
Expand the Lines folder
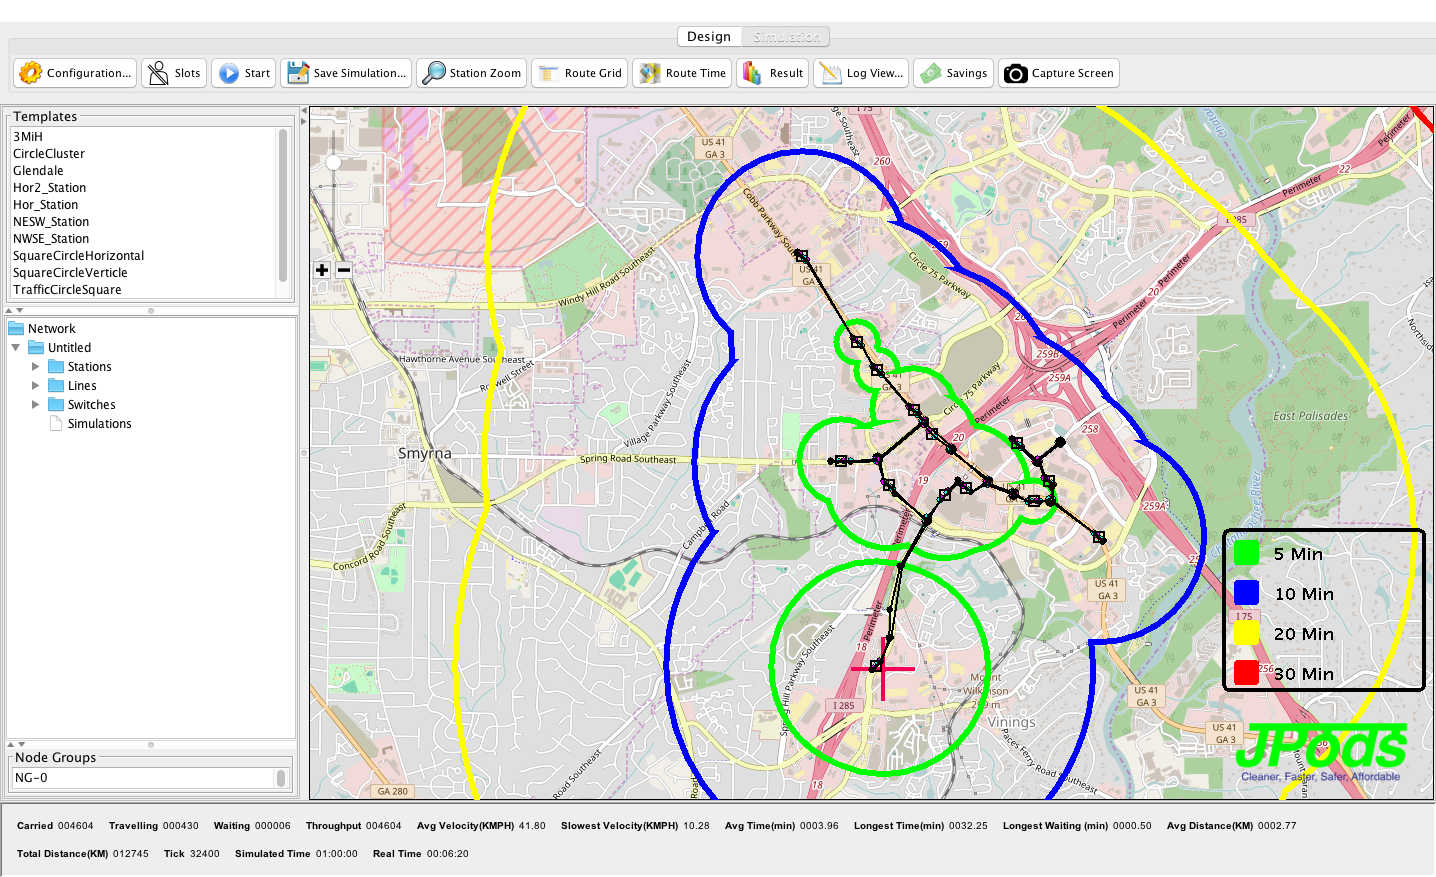coord(36,386)
